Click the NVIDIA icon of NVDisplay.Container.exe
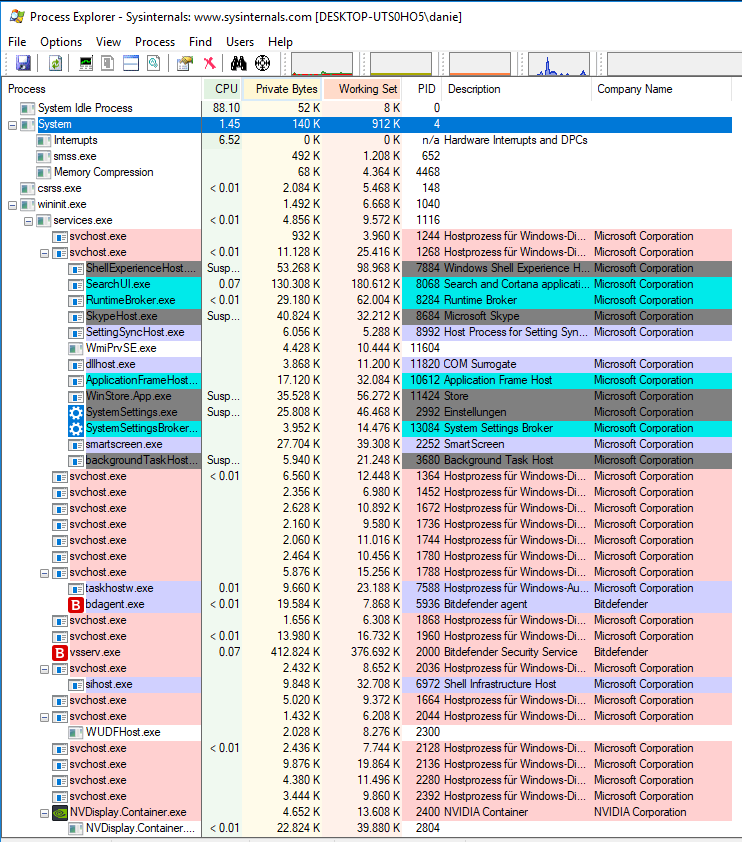Image resolution: width=742 pixels, height=842 pixels. click(60, 812)
